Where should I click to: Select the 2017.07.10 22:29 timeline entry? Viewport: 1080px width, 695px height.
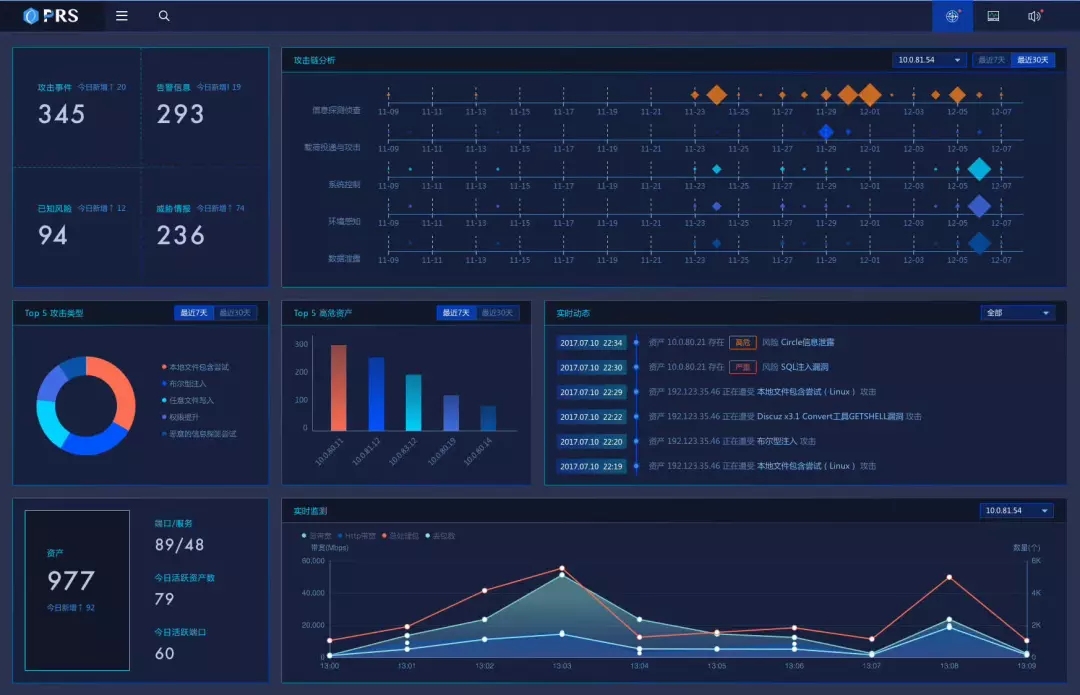coord(591,392)
